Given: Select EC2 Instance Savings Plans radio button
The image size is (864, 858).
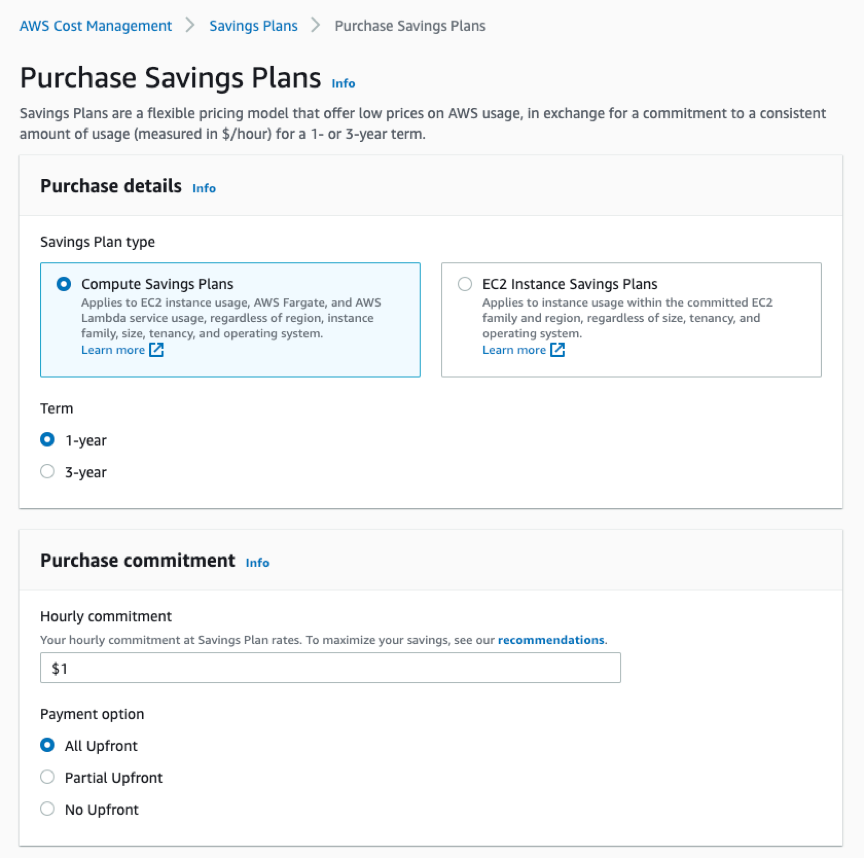Looking at the screenshot, I should click(464, 284).
